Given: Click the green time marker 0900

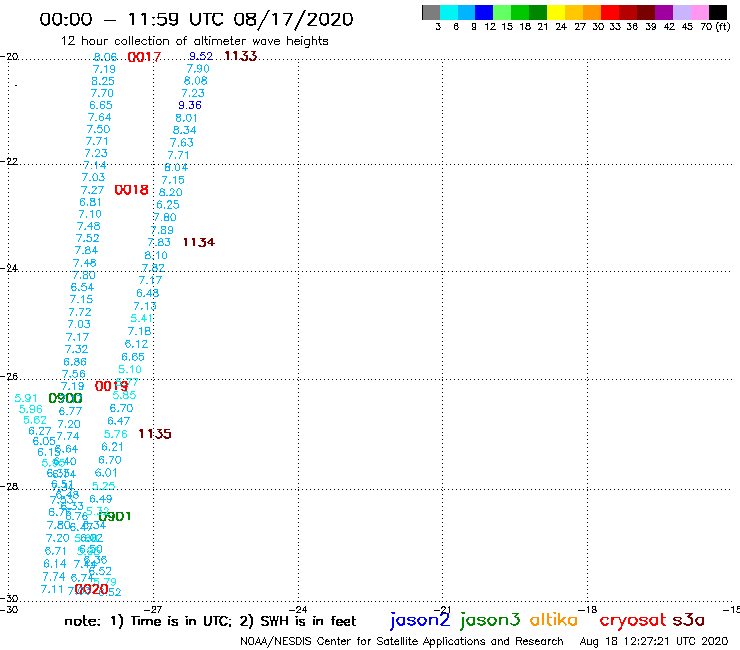Looking at the screenshot, I should pyautogui.click(x=66, y=398).
